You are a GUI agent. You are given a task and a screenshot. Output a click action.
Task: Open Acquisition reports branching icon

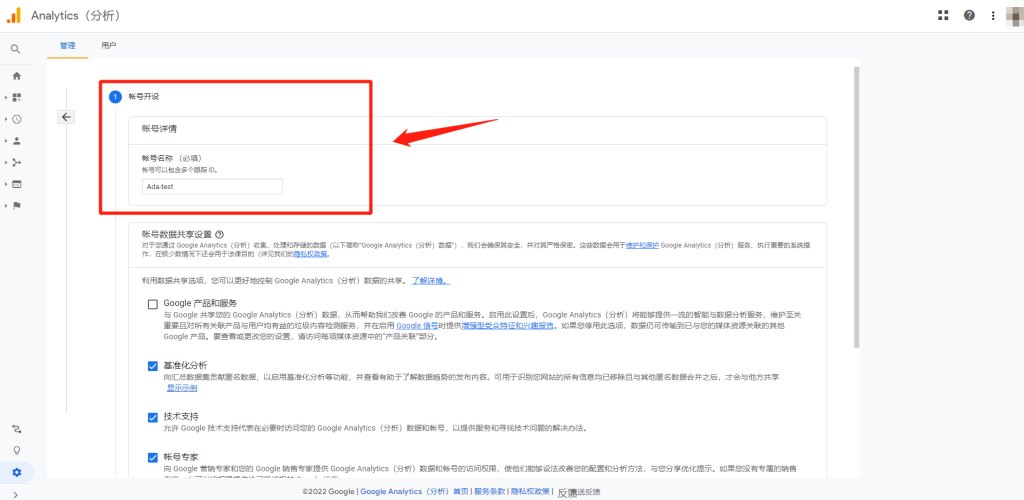tap(17, 162)
